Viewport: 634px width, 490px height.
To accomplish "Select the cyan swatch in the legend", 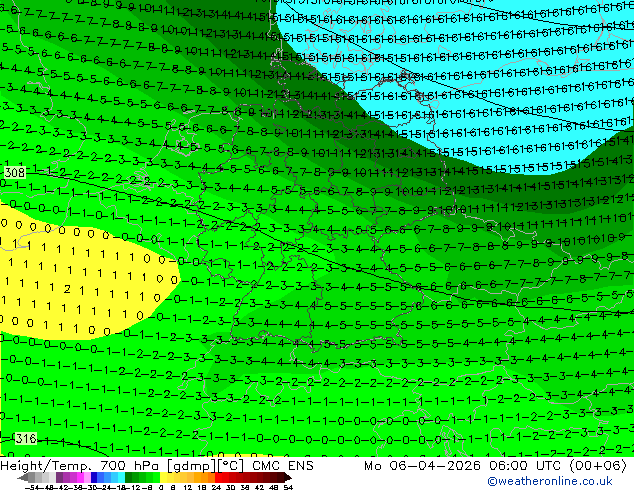I will (x=121, y=478).
